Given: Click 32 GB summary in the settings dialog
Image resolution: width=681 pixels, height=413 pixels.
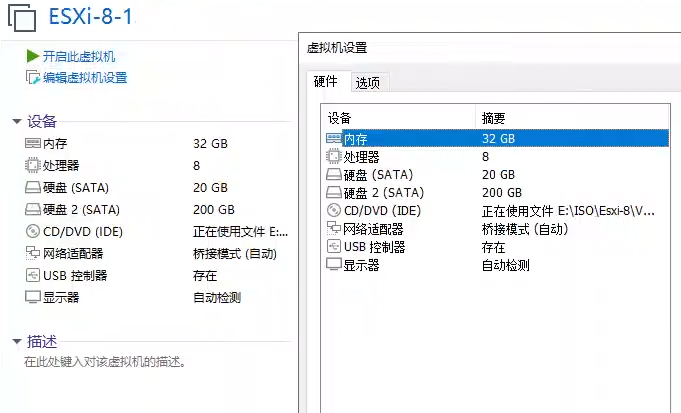Looking at the screenshot, I should [499, 139].
